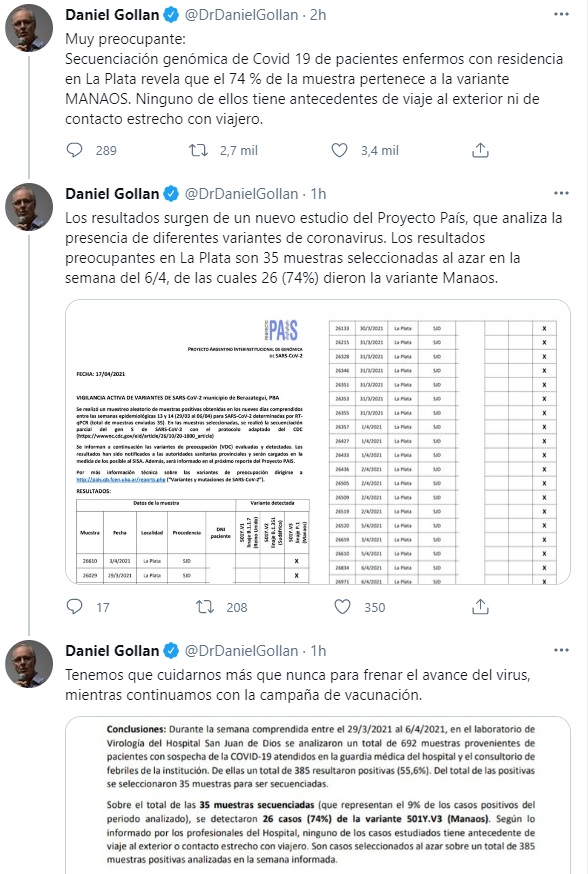Open the @DrDanielGollan handle in the second tweet
The image size is (588, 874).
click(241, 194)
